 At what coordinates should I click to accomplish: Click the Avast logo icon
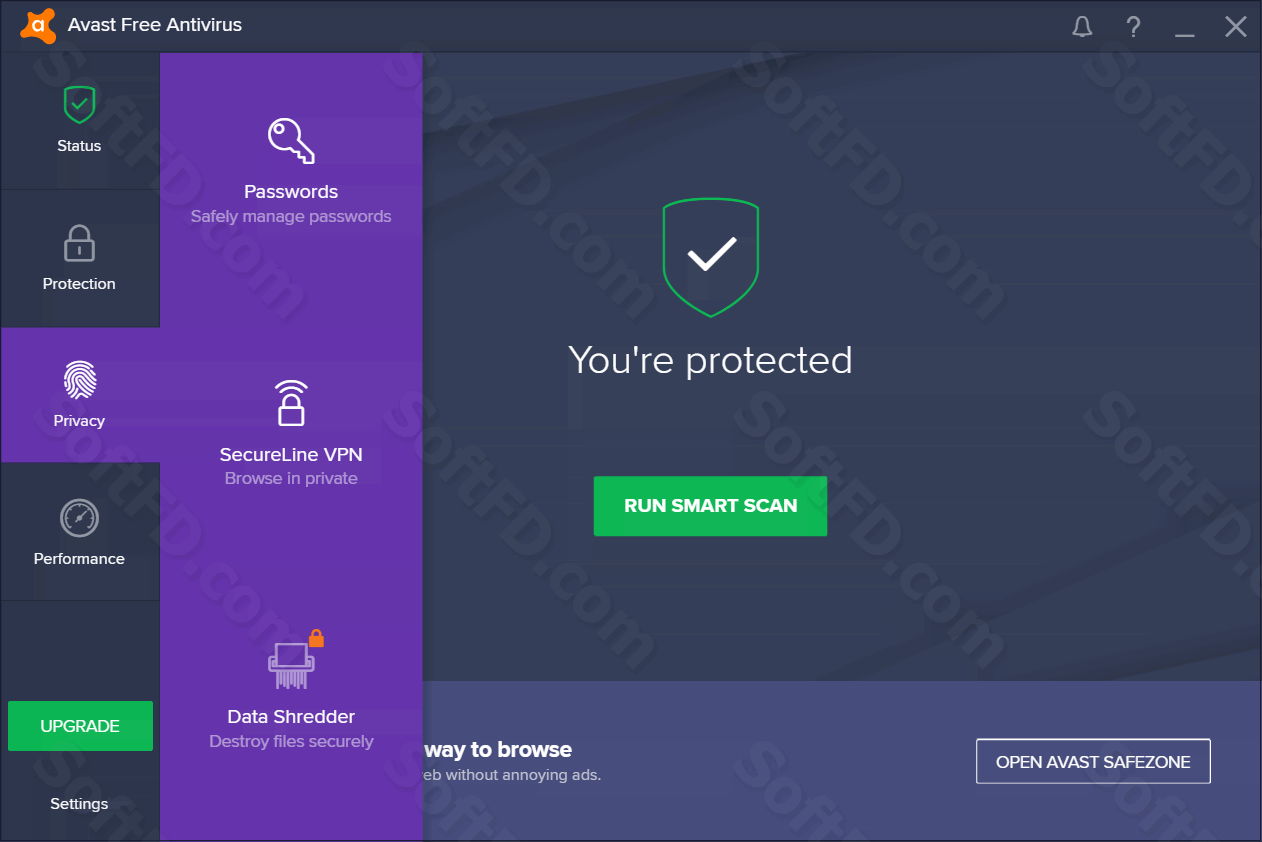tap(38, 26)
